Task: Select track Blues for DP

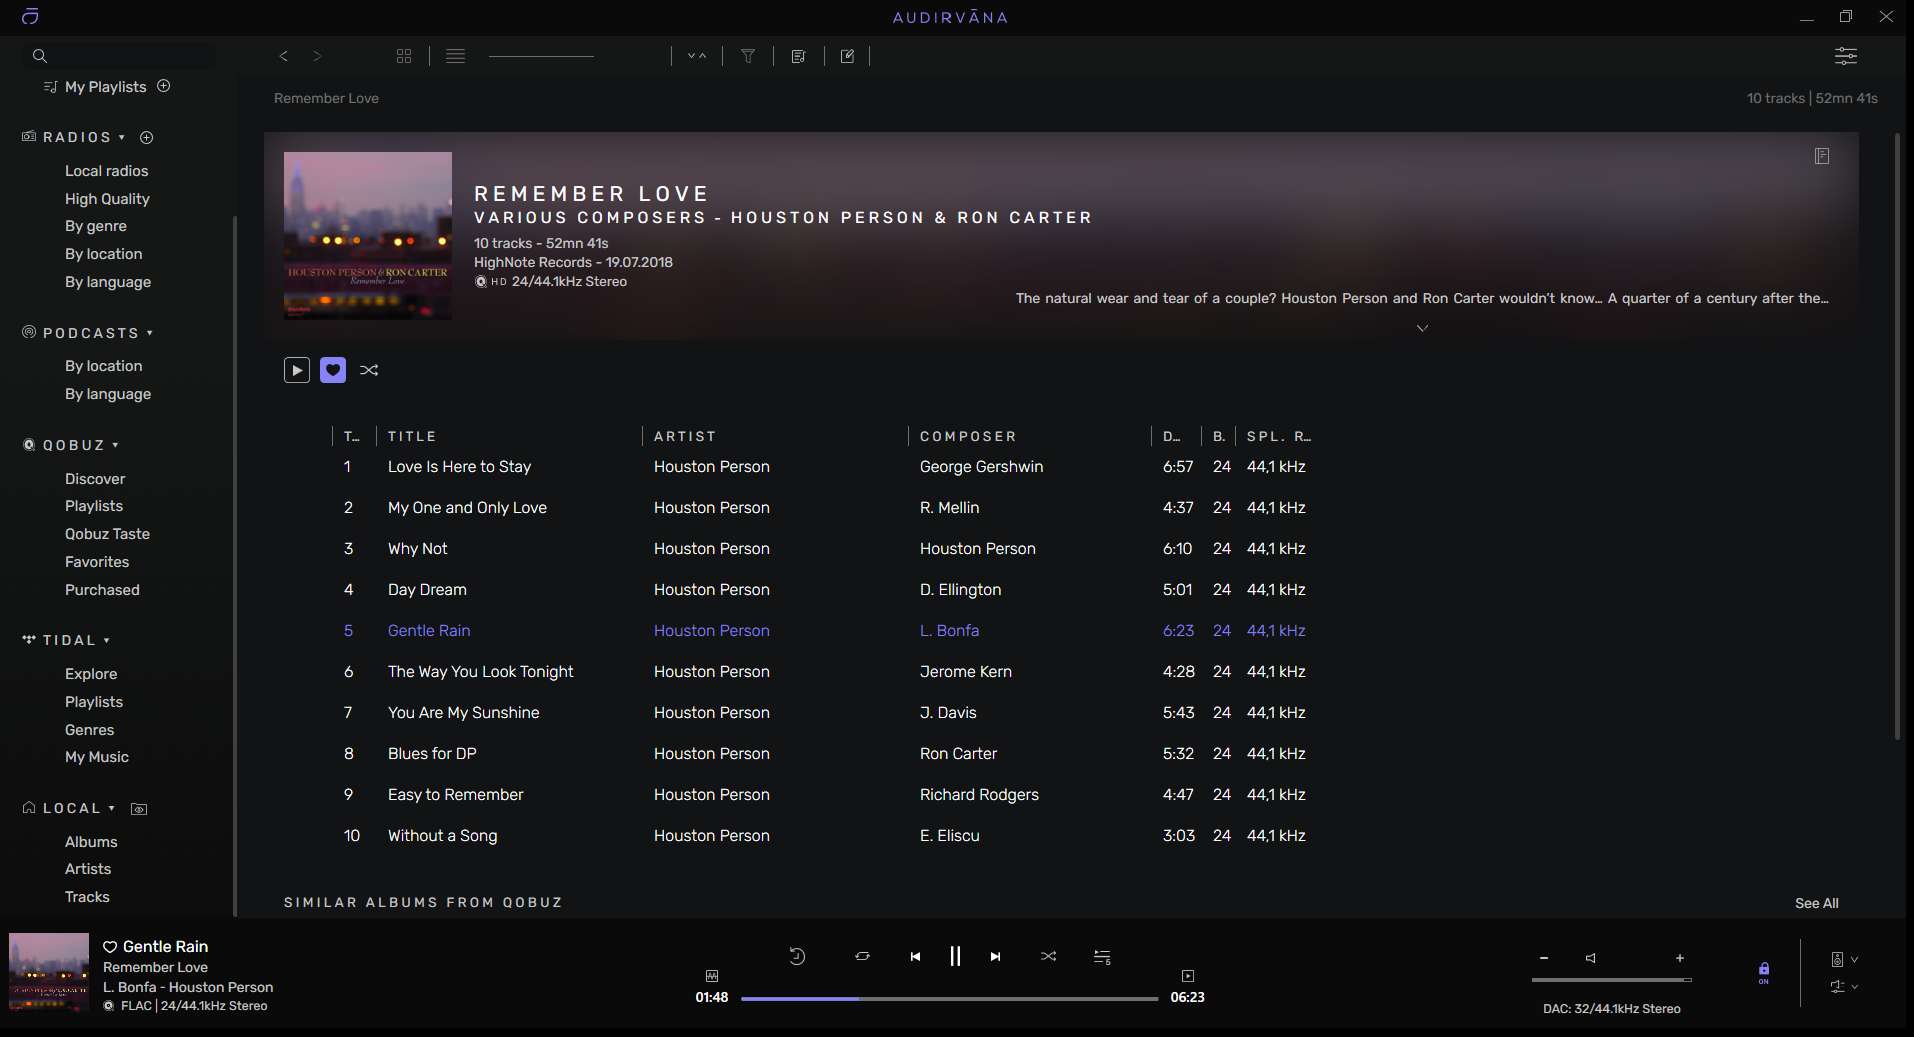Action: [432, 754]
